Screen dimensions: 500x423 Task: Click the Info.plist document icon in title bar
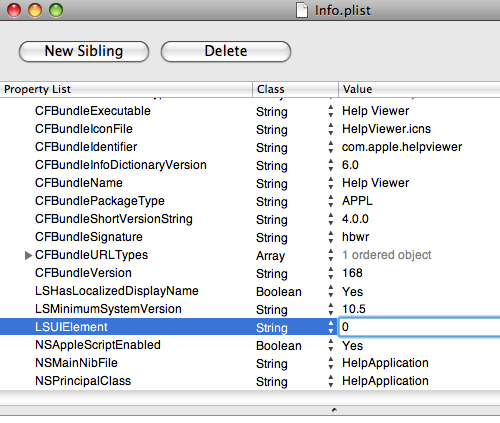(x=302, y=10)
